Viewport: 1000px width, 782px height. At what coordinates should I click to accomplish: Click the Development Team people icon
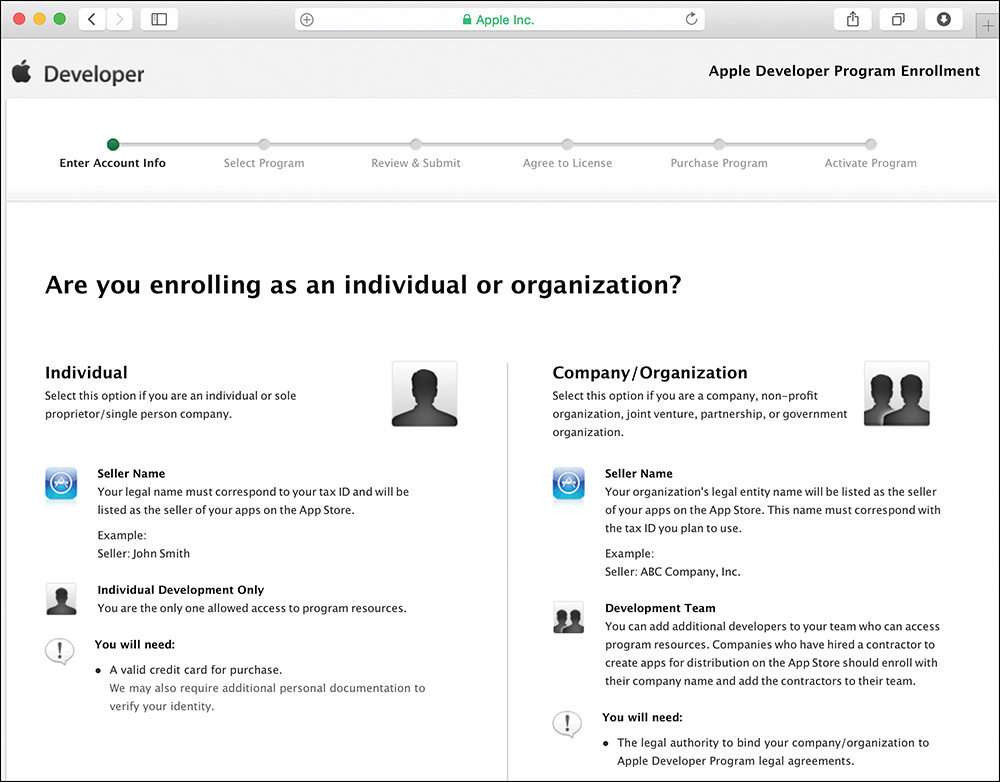pos(568,617)
